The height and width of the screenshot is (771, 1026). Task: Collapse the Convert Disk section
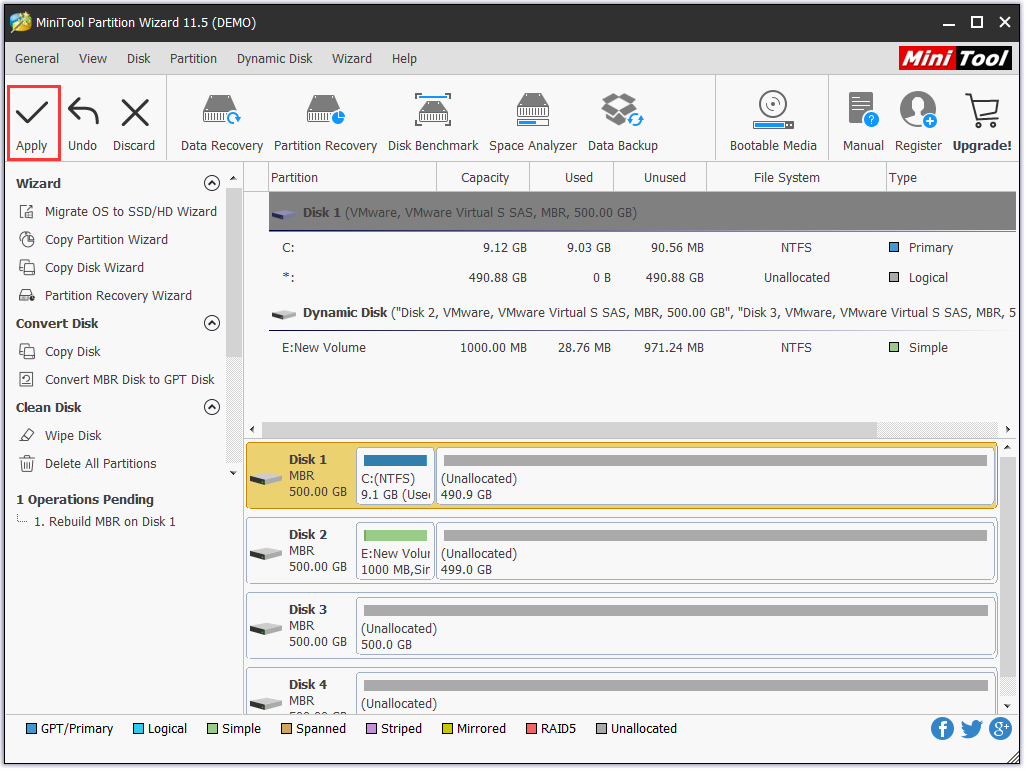[x=212, y=323]
